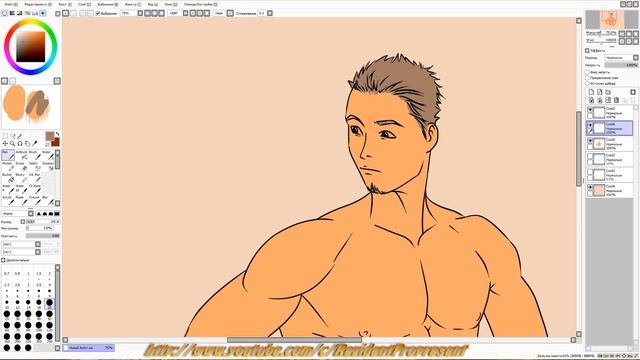The width and height of the screenshot is (640, 360).
Task: Hide the bottom peach background layer
Action: [590, 188]
